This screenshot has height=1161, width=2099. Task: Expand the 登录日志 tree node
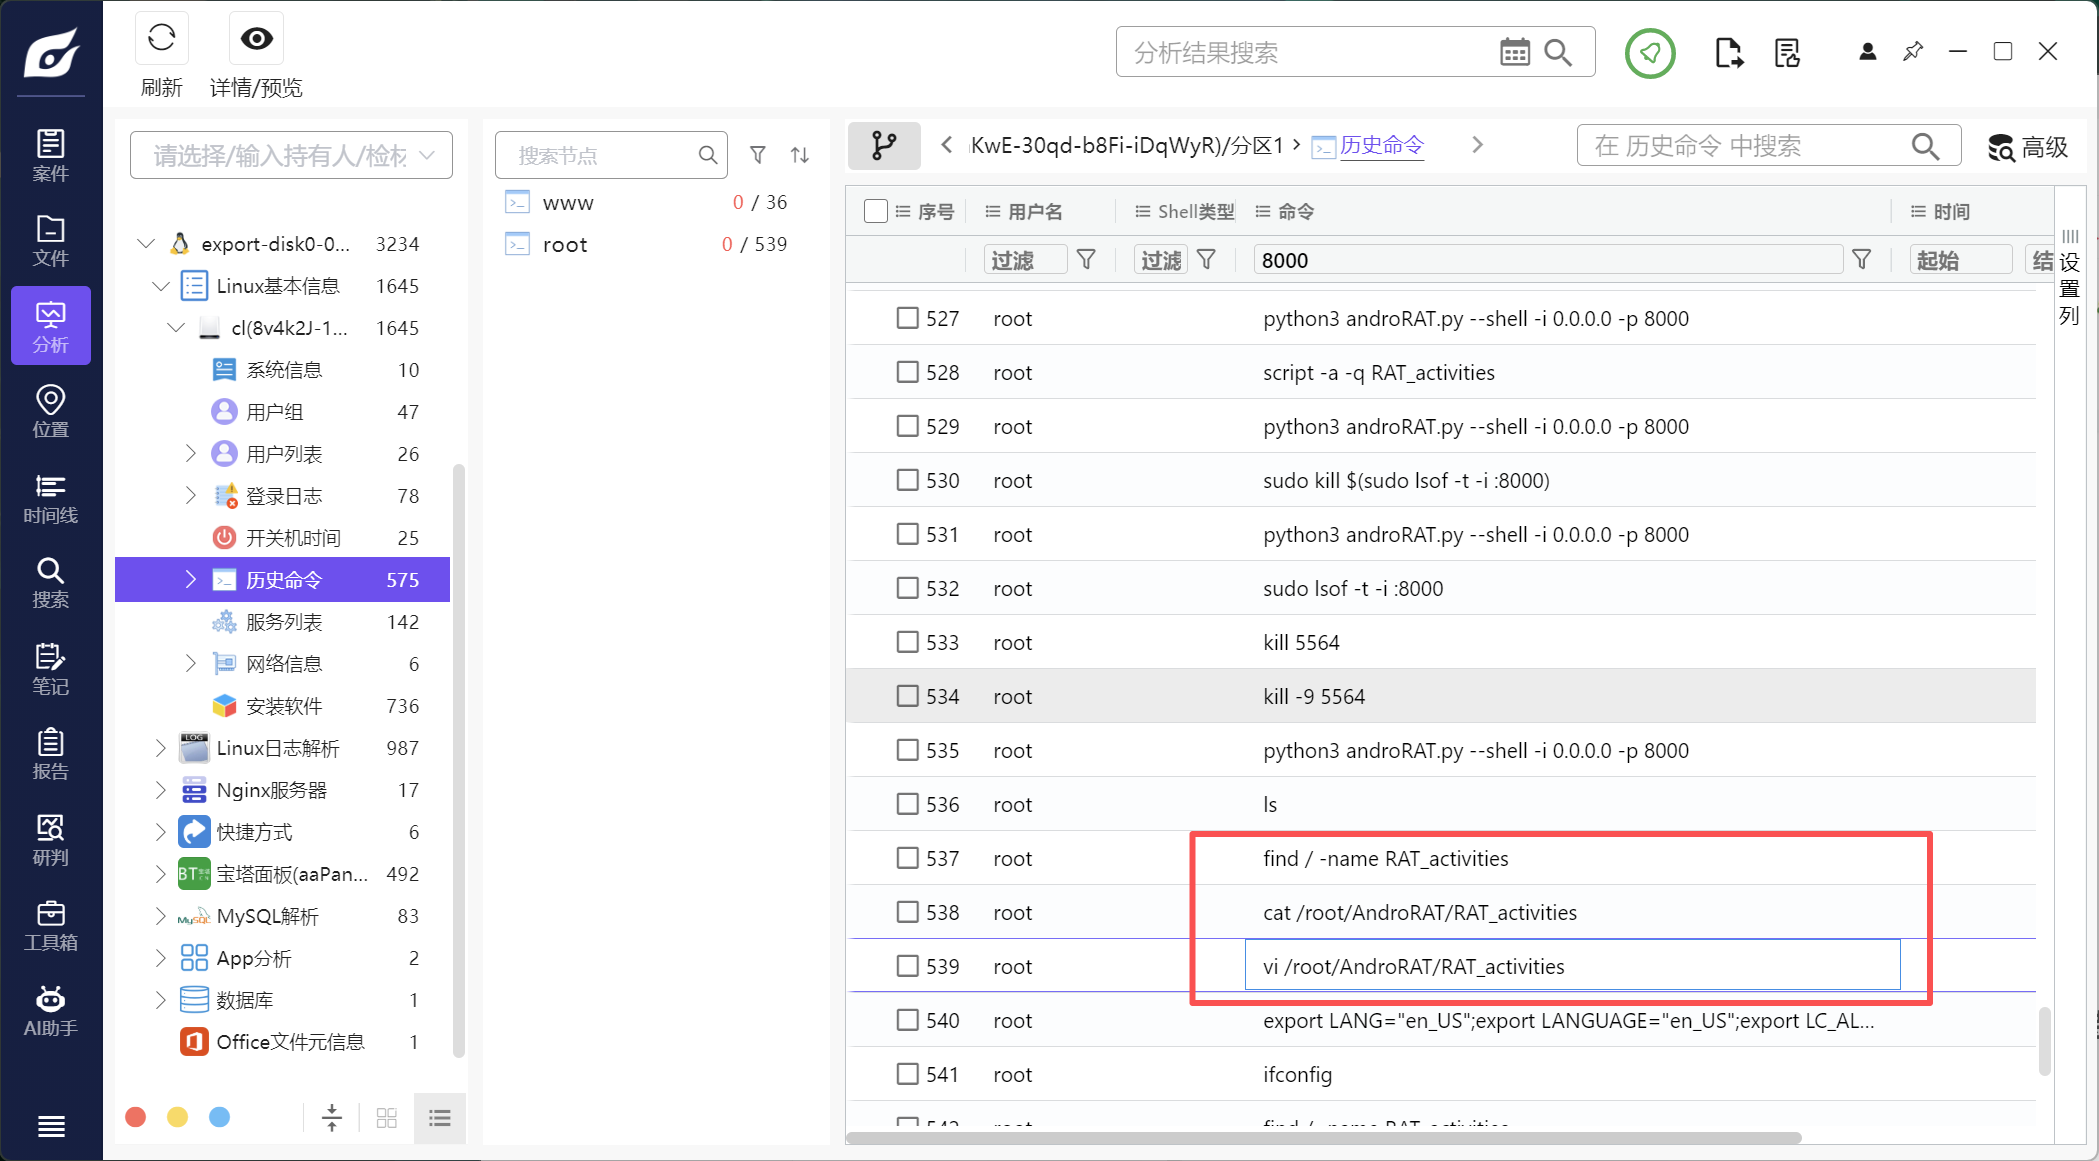[190, 496]
